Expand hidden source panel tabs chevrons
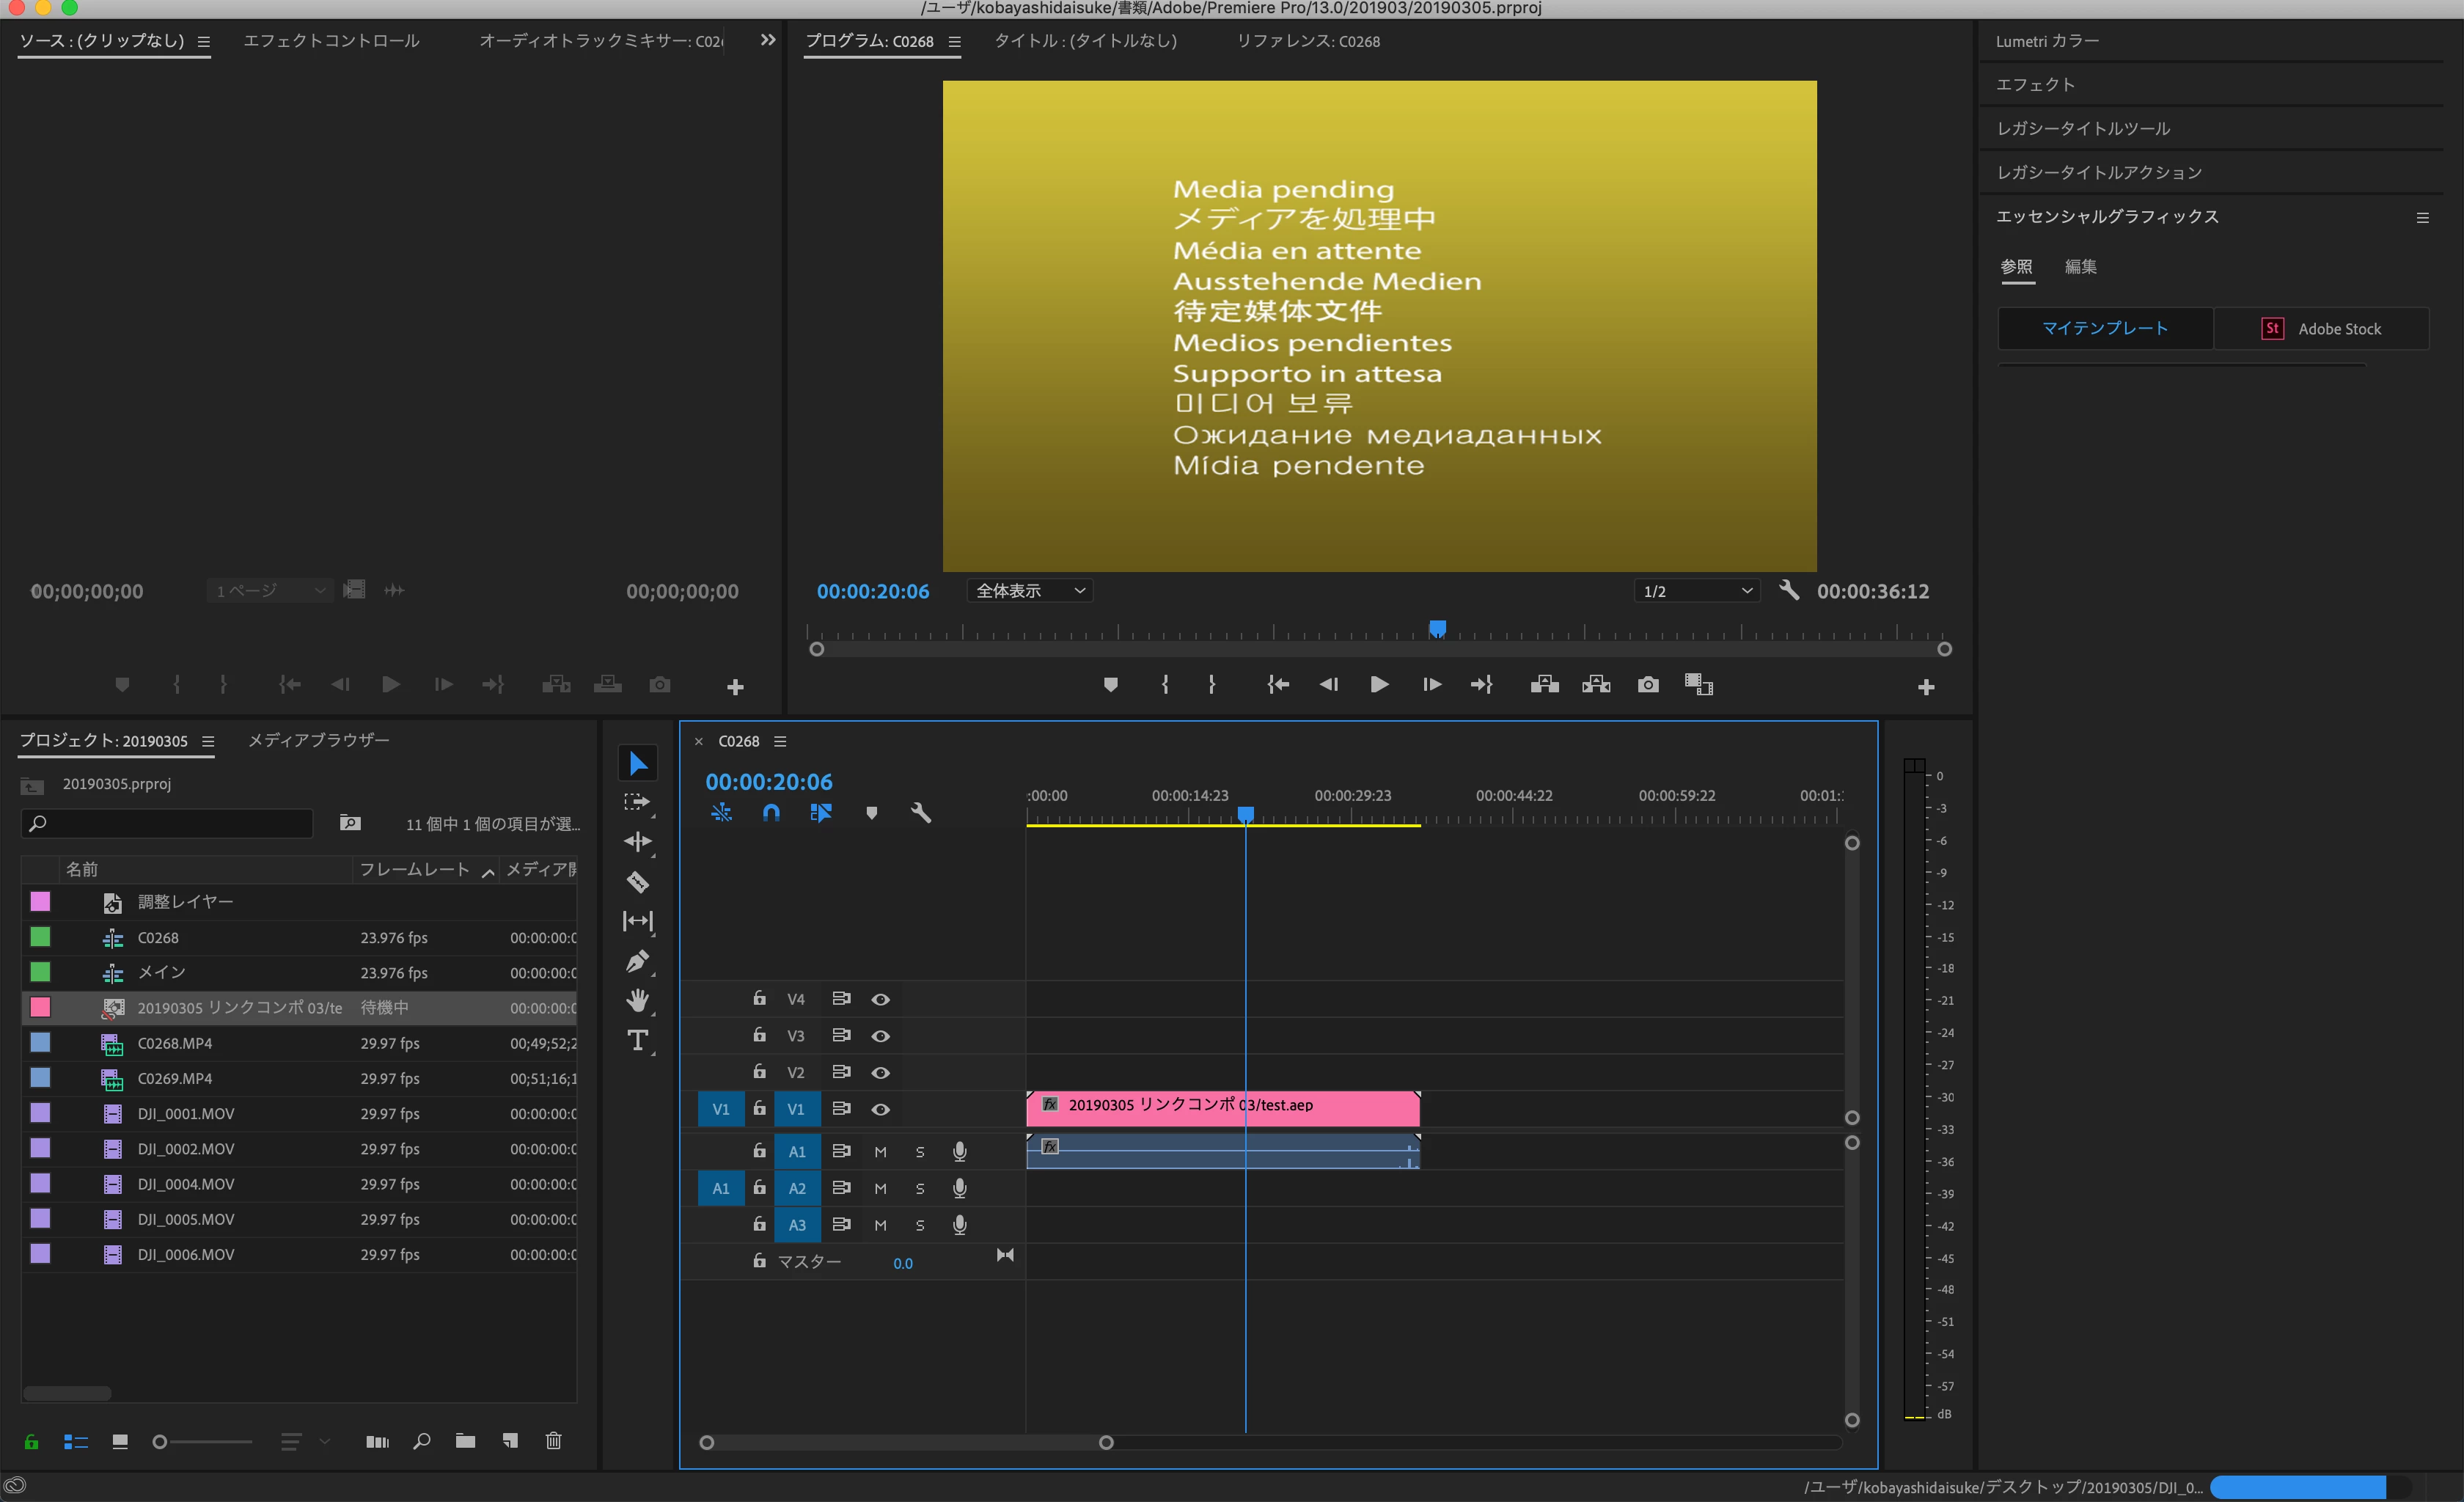2464x1502 pixels. pos(767,40)
